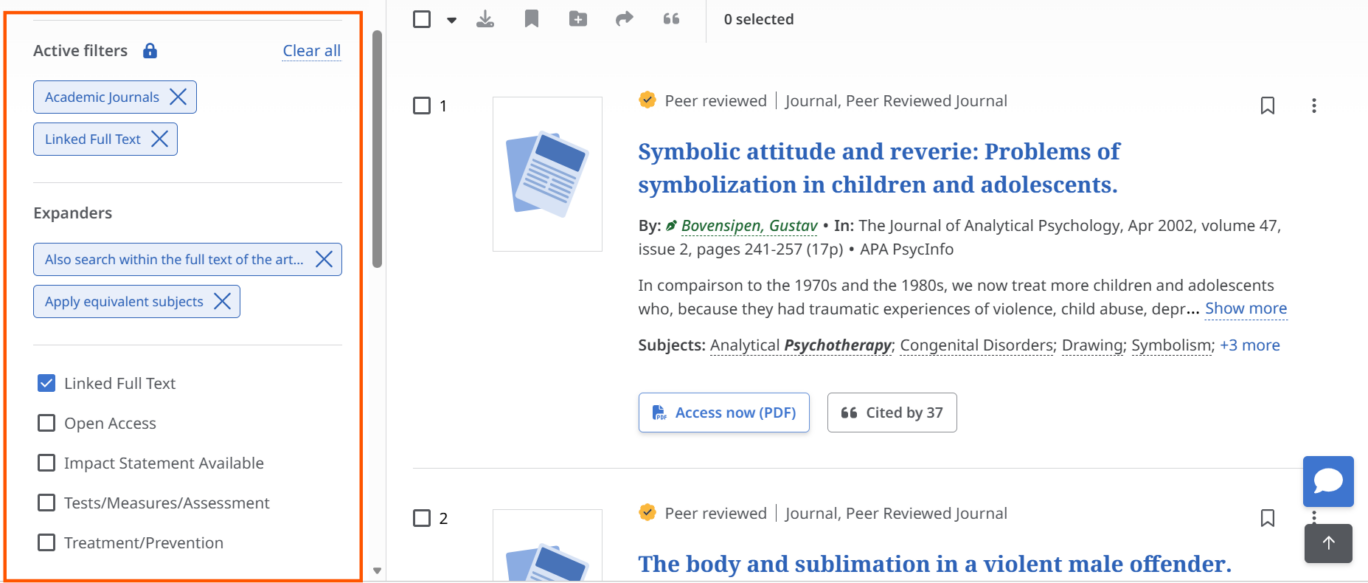This screenshot has height=583, width=1368.
Task: Remove the Academic Journals filter
Action: 178,97
